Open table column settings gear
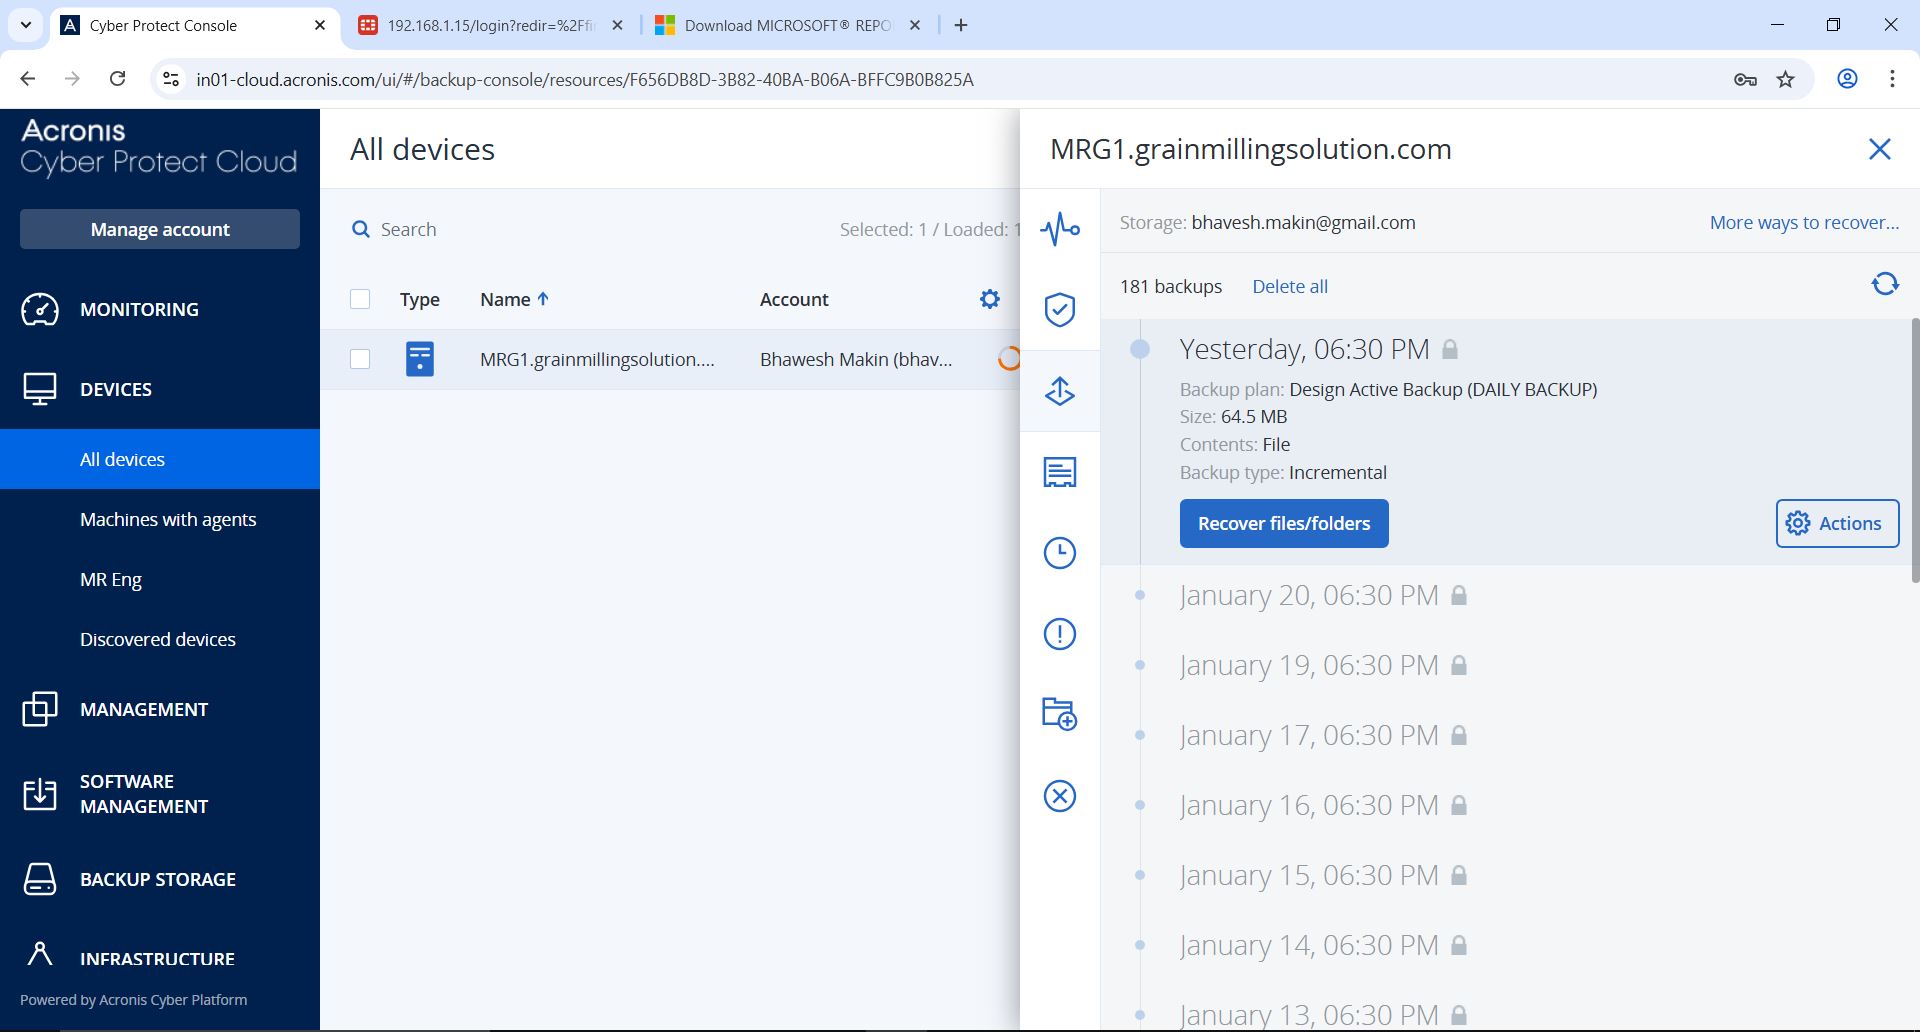 coord(990,299)
